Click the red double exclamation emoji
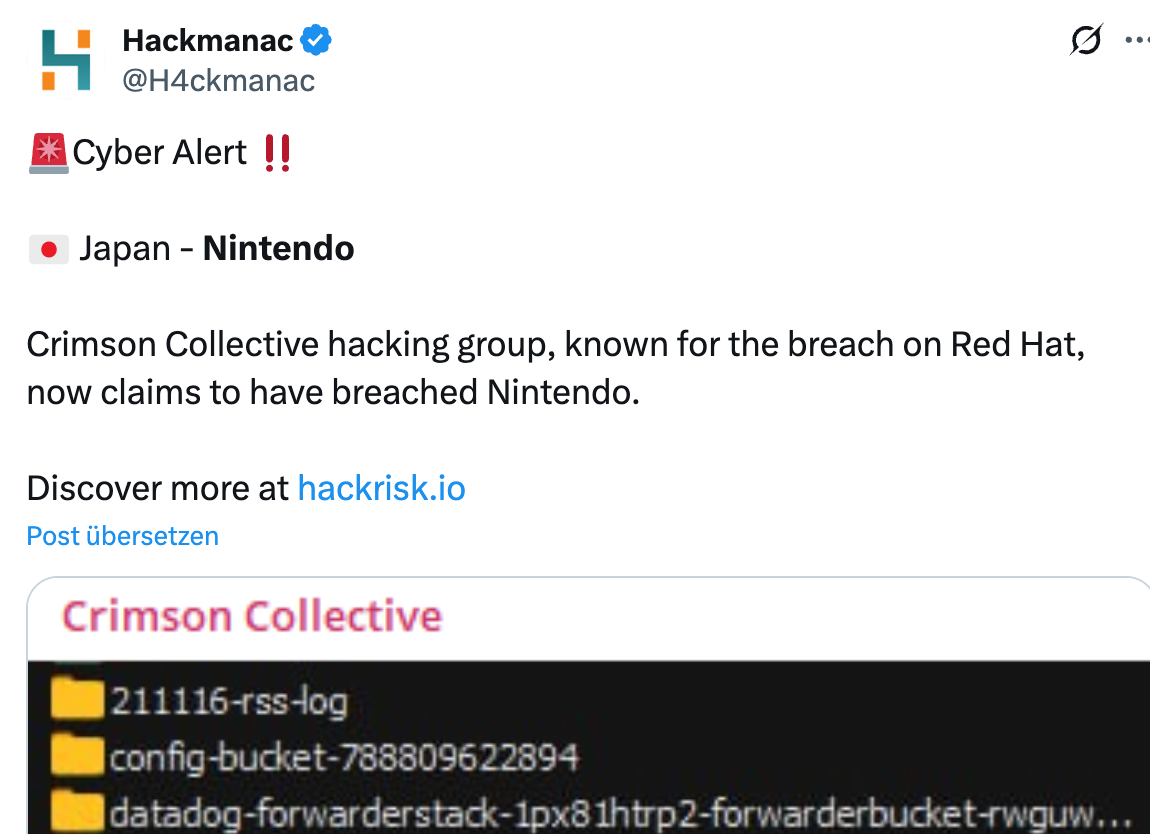The width and height of the screenshot is (1150, 834). [x=276, y=154]
